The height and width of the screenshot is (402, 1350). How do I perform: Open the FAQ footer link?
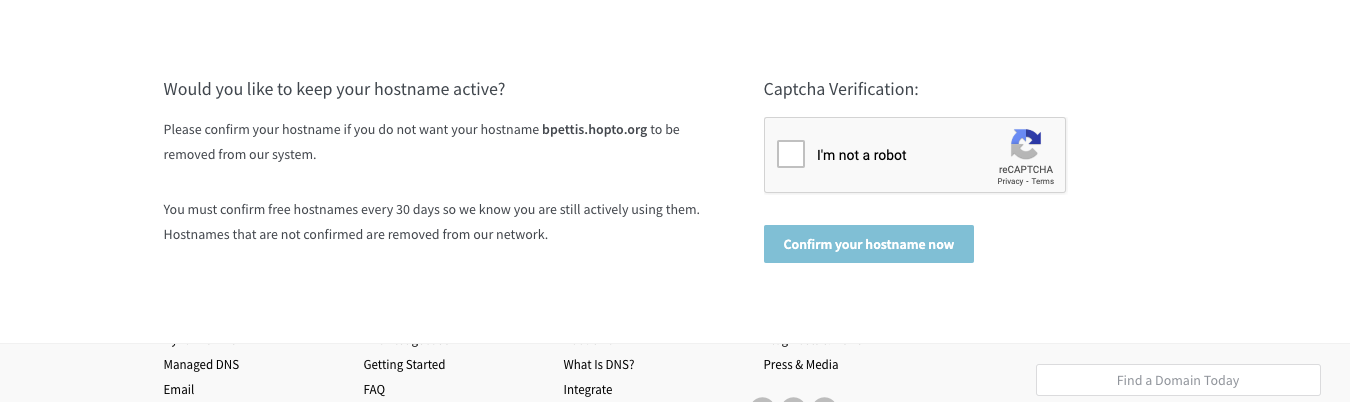click(x=374, y=390)
